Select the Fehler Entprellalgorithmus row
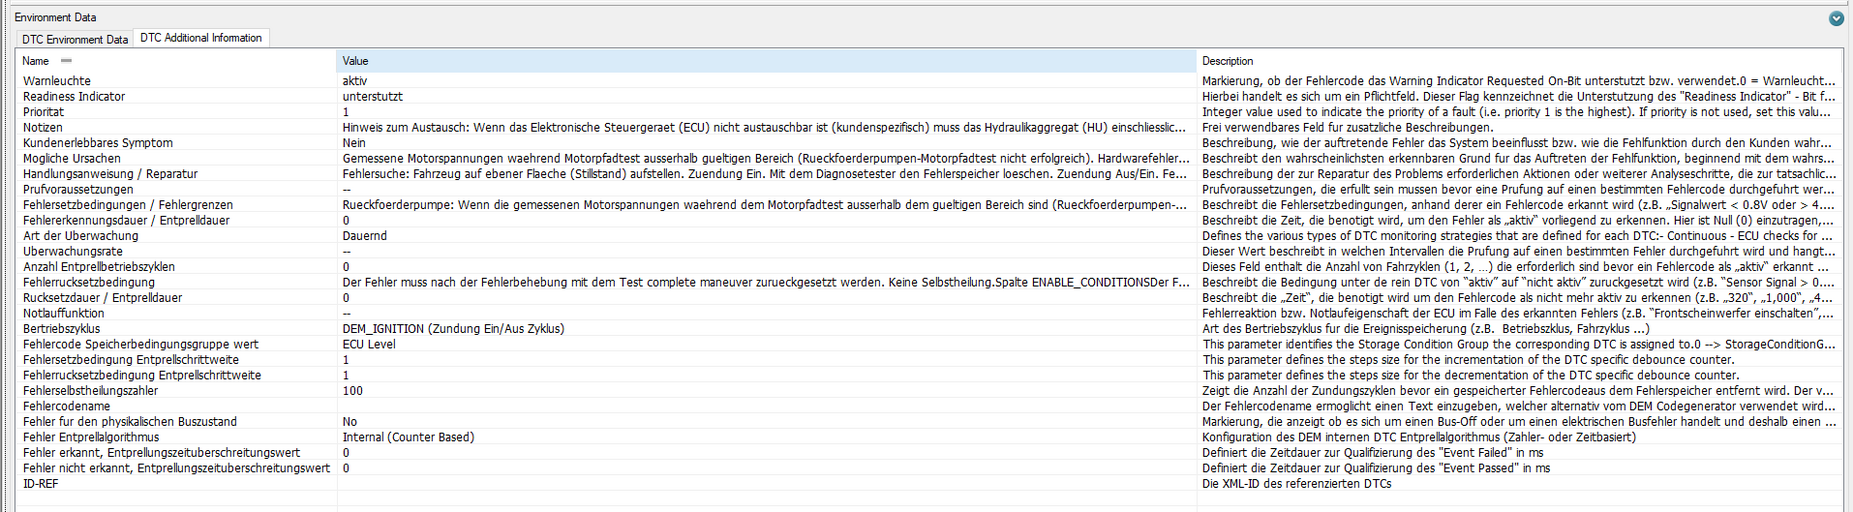Screen dimensions: 1853x512 point(91,437)
